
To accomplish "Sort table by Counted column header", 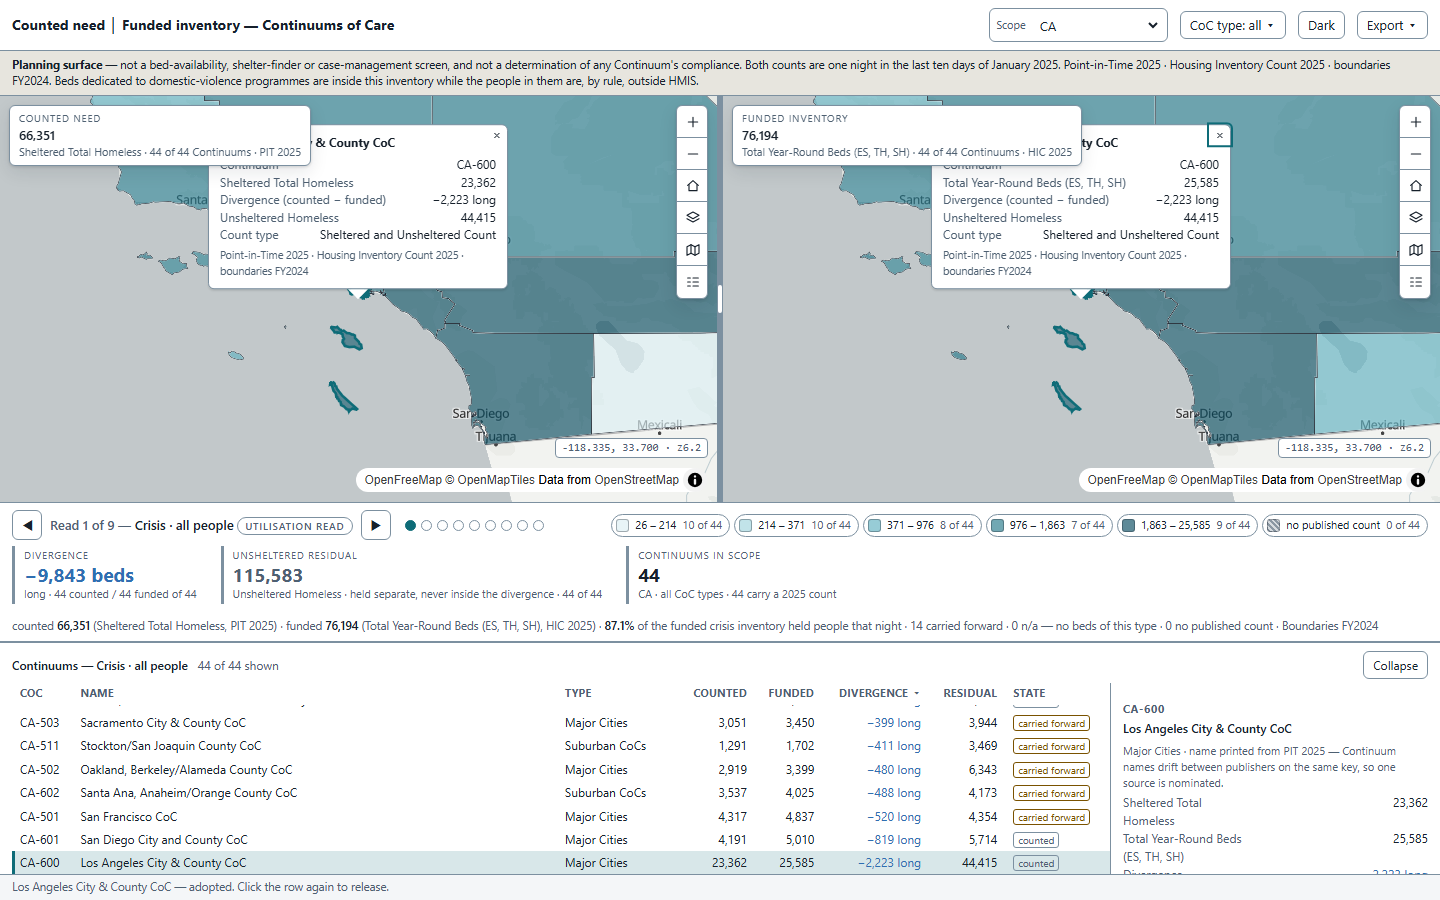I will (720, 693).
